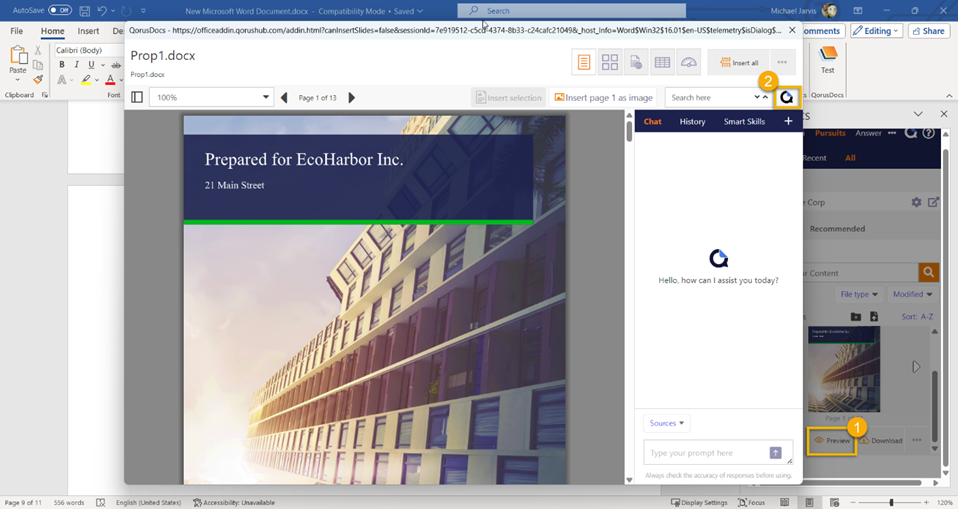Toggle bold formatting in ribbon
The height and width of the screenshot is (509, 958).
click(x=61, y=65)
